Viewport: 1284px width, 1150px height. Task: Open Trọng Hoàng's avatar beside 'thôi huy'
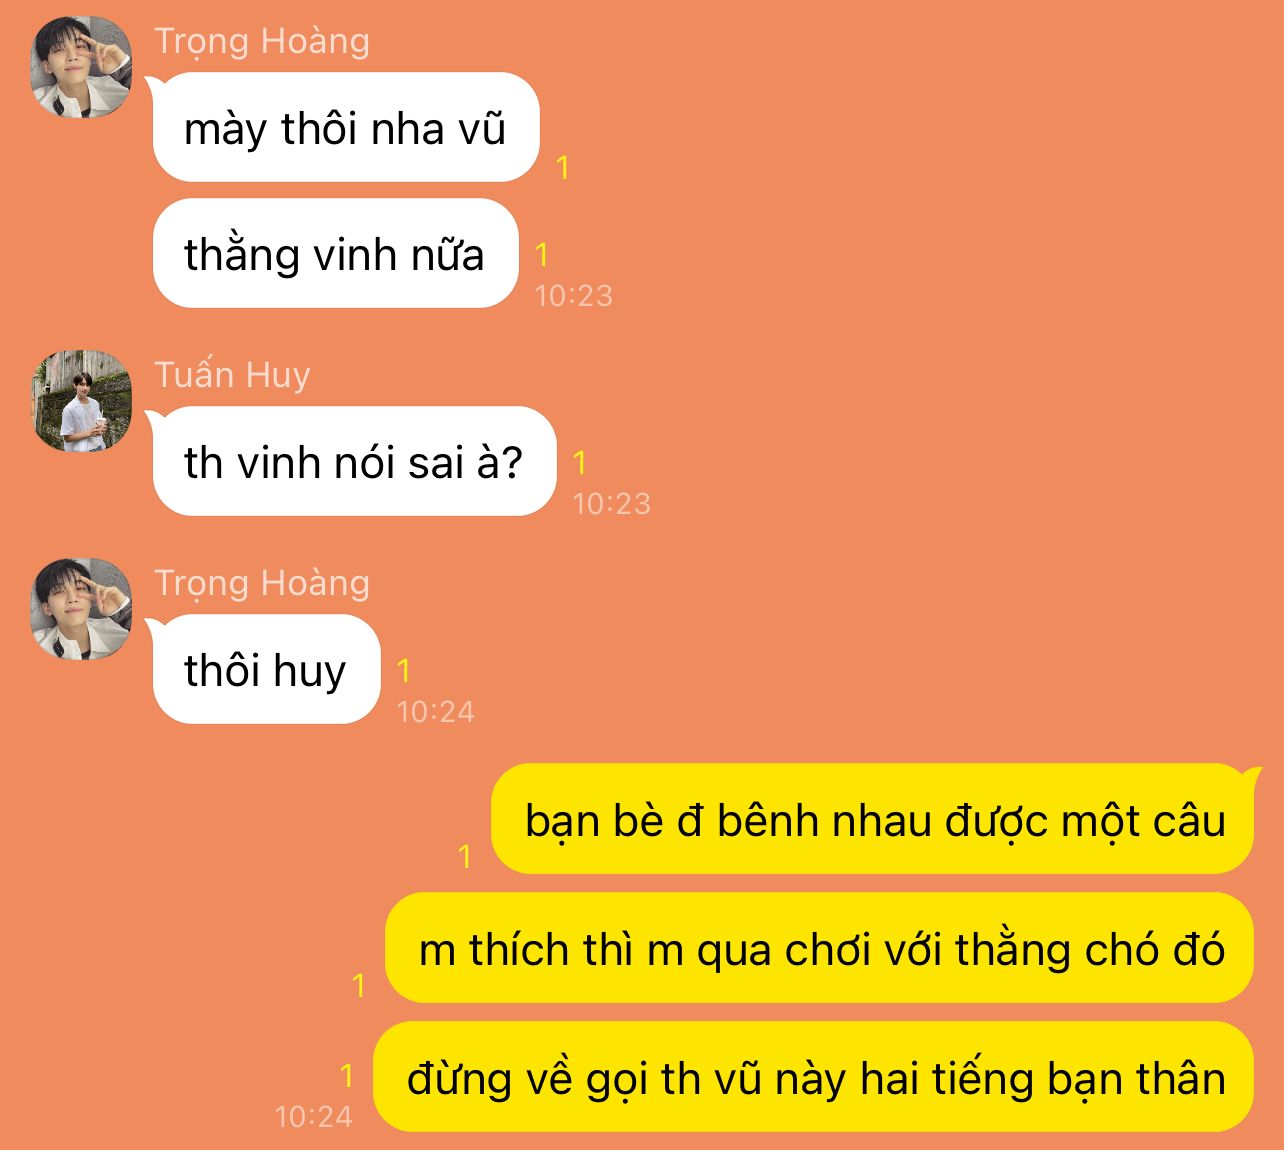pos(81,609)
